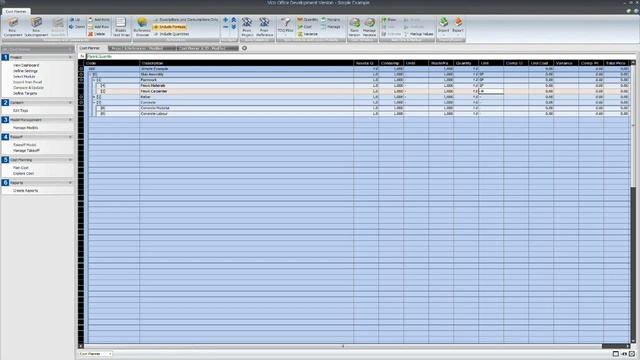Click the expand-all double up arrows icon
Viewport: 640px width, 360px height.
tap(233, 20)
